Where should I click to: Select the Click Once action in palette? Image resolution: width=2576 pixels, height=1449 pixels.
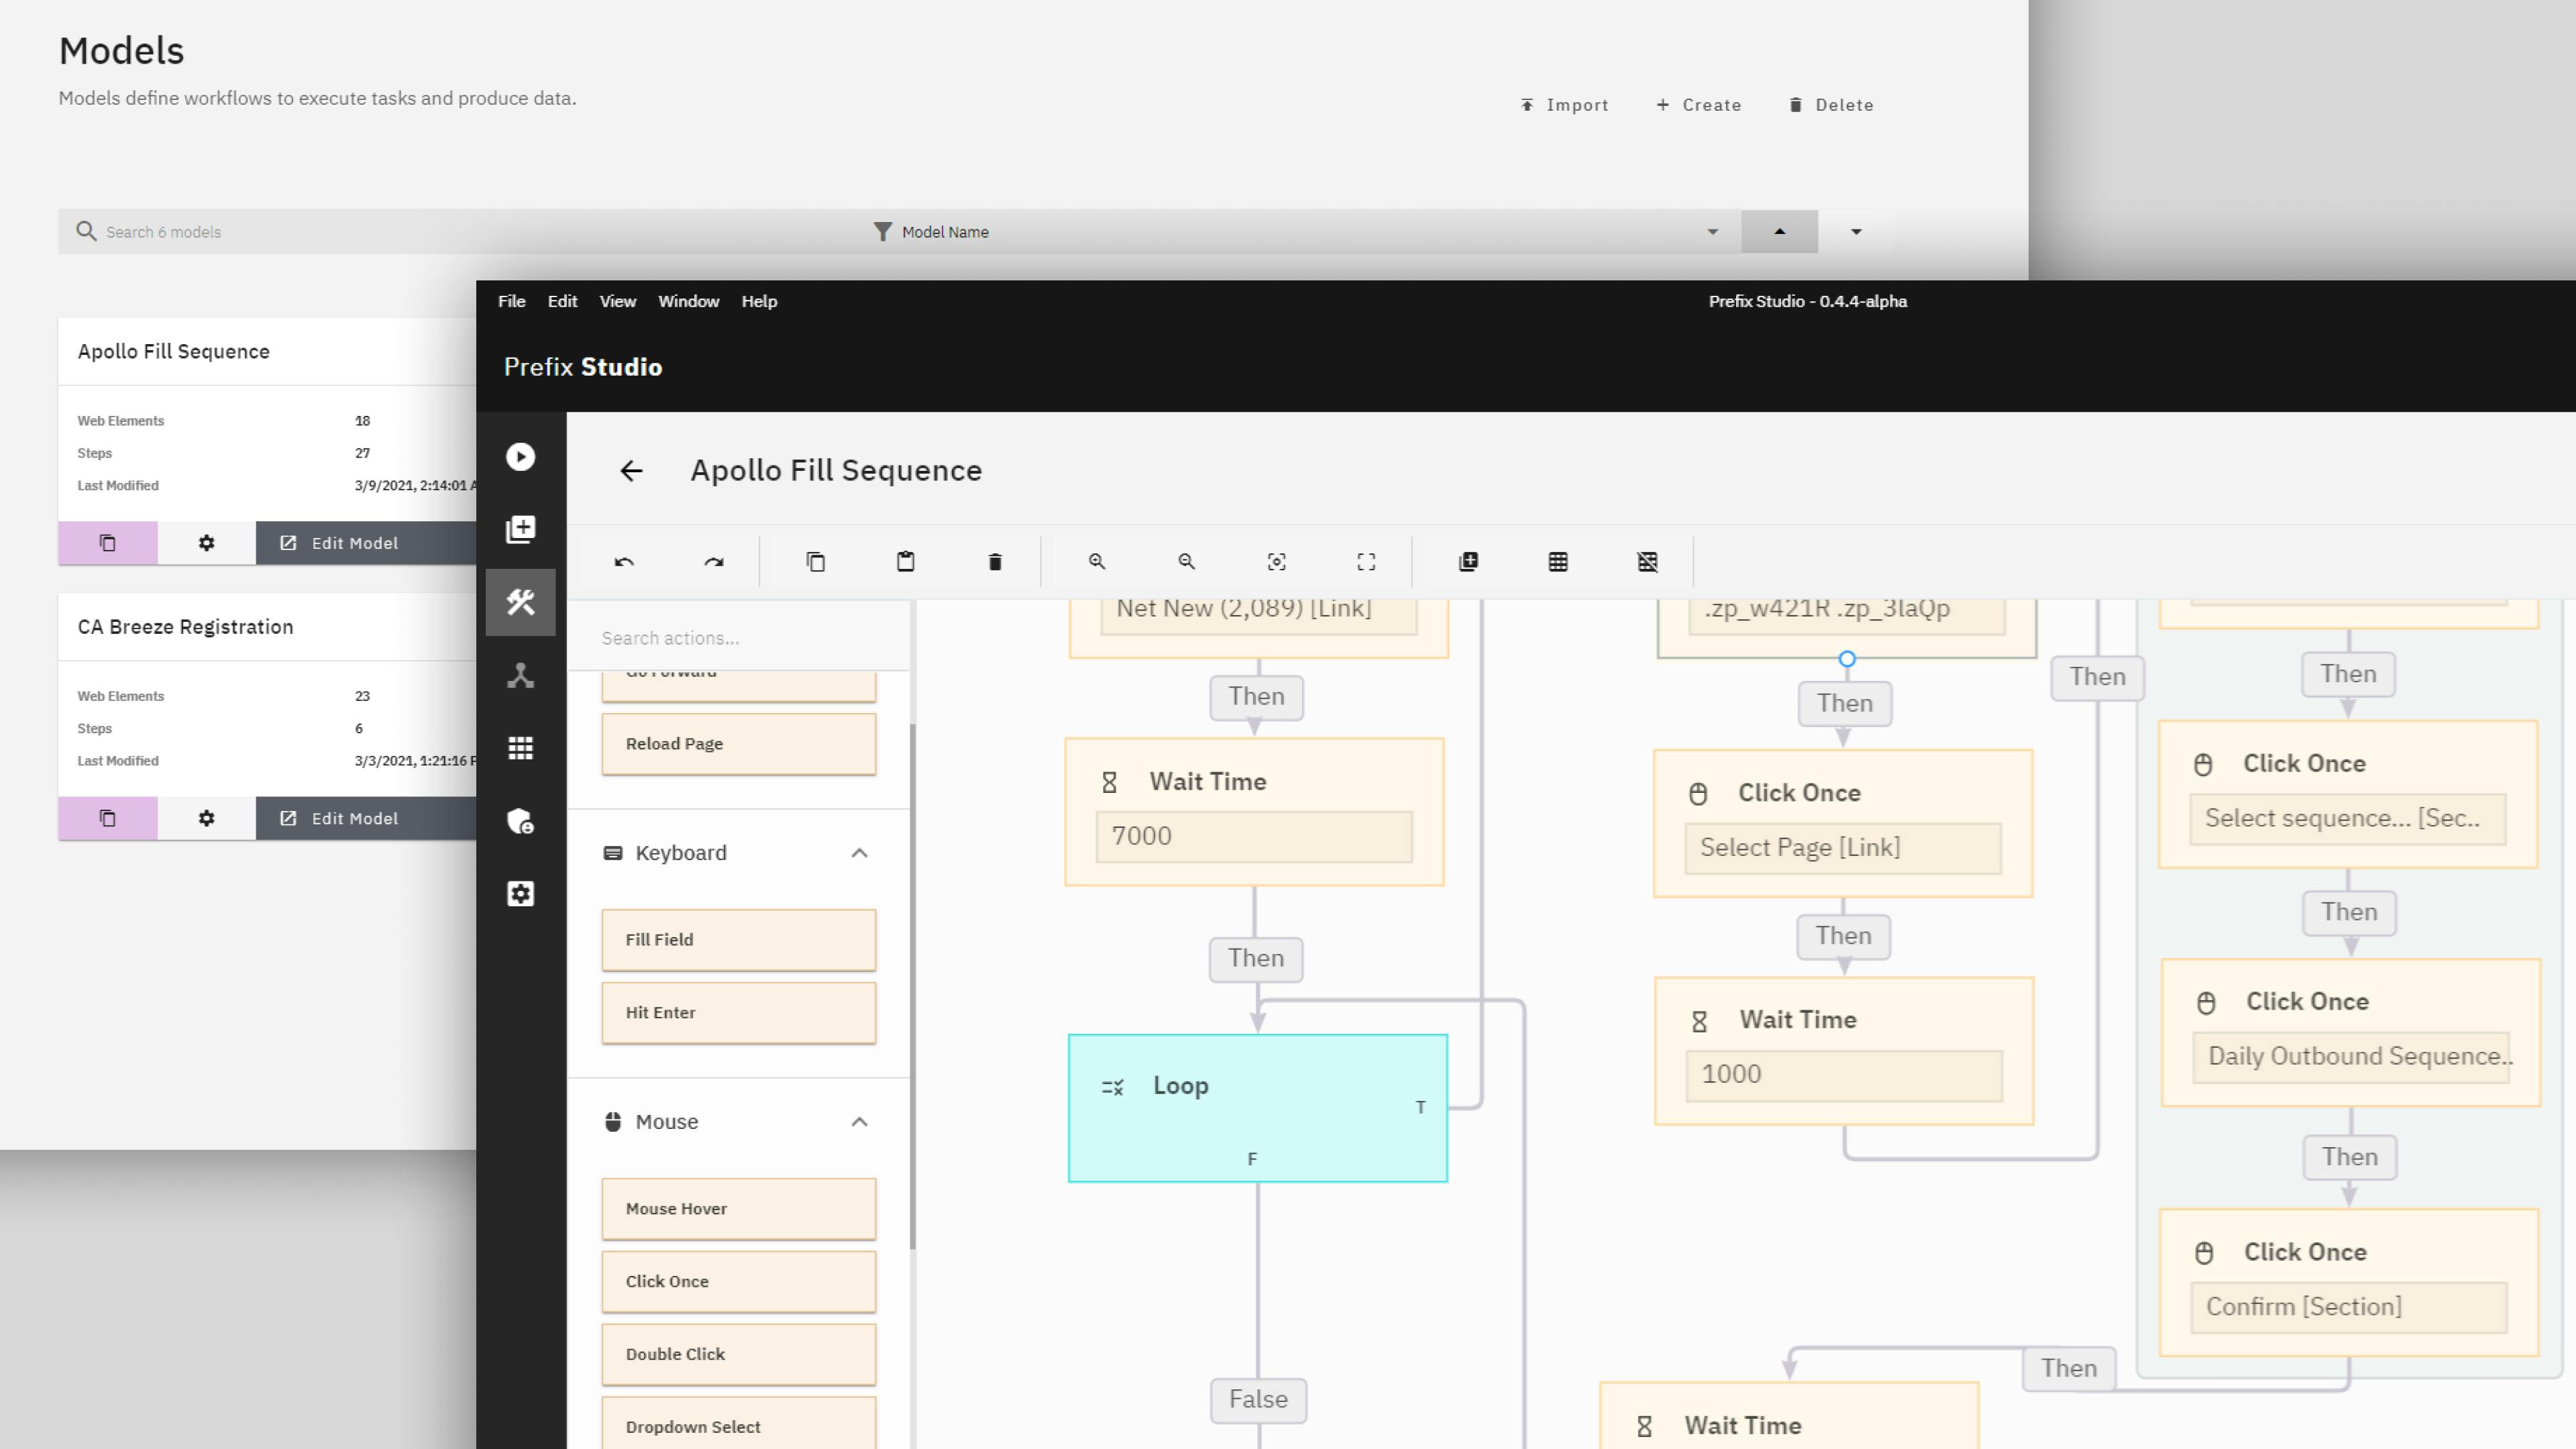pyautogui.click(x=739, y=1282)
